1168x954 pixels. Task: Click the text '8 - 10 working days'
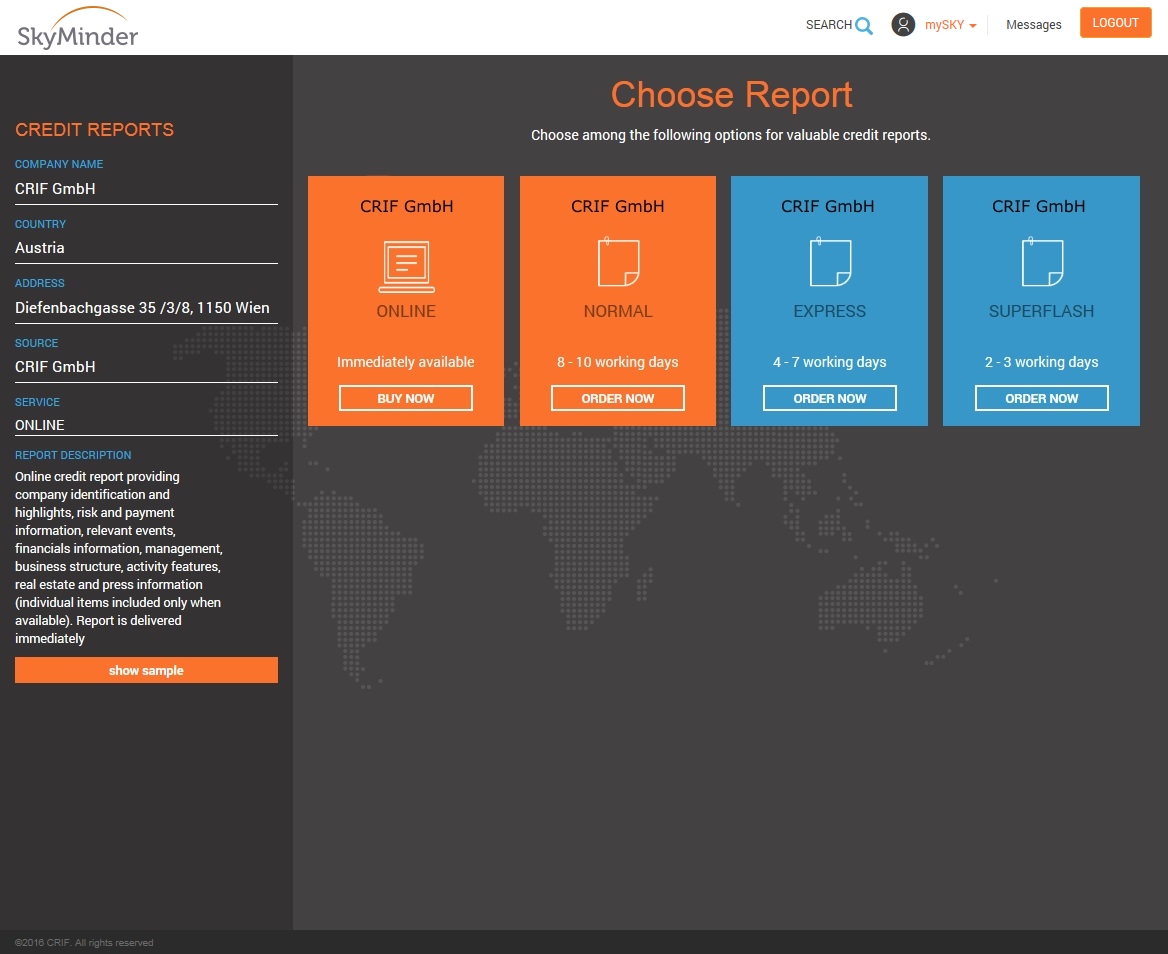pos(618,362)
